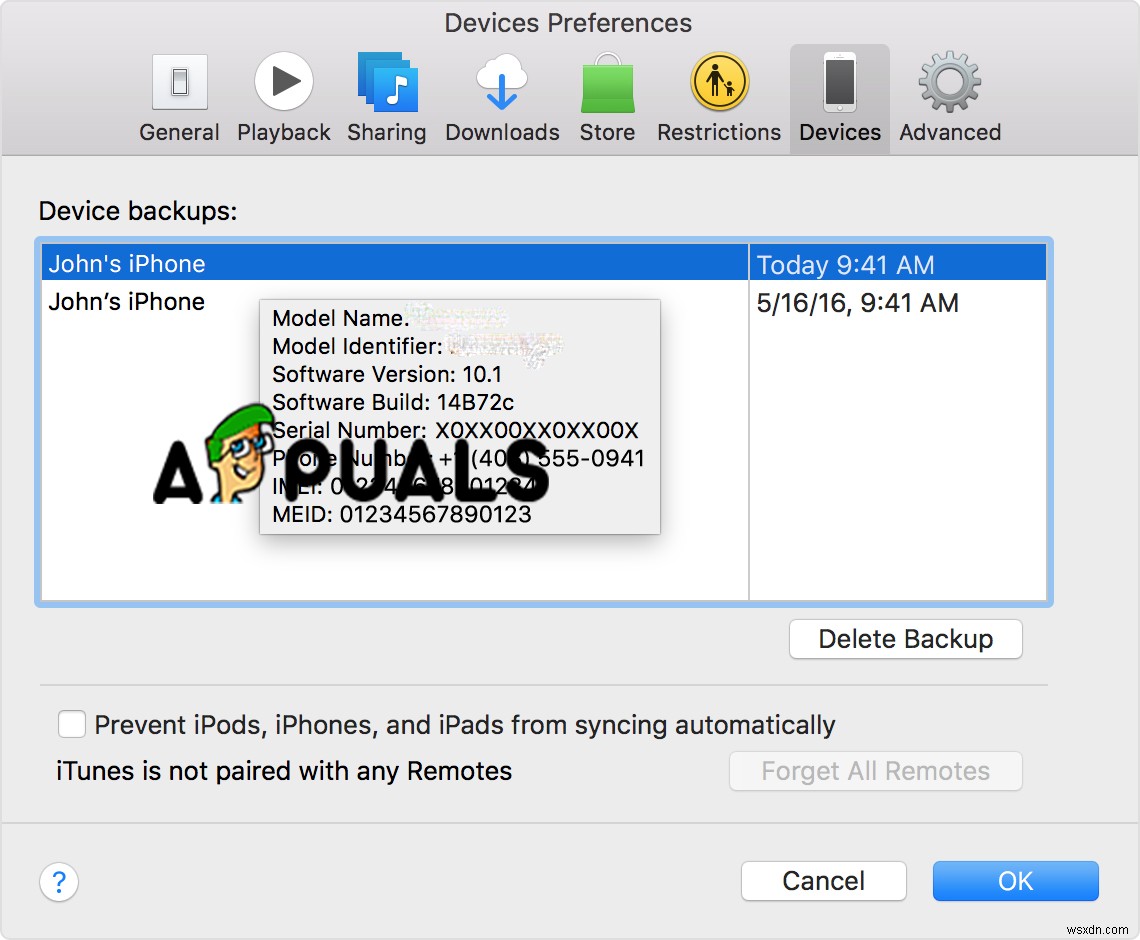The width and height of the screenshot is (1140, 940).
Task: Click the device info tooltip panel
Action: click(x=460, y=416)
